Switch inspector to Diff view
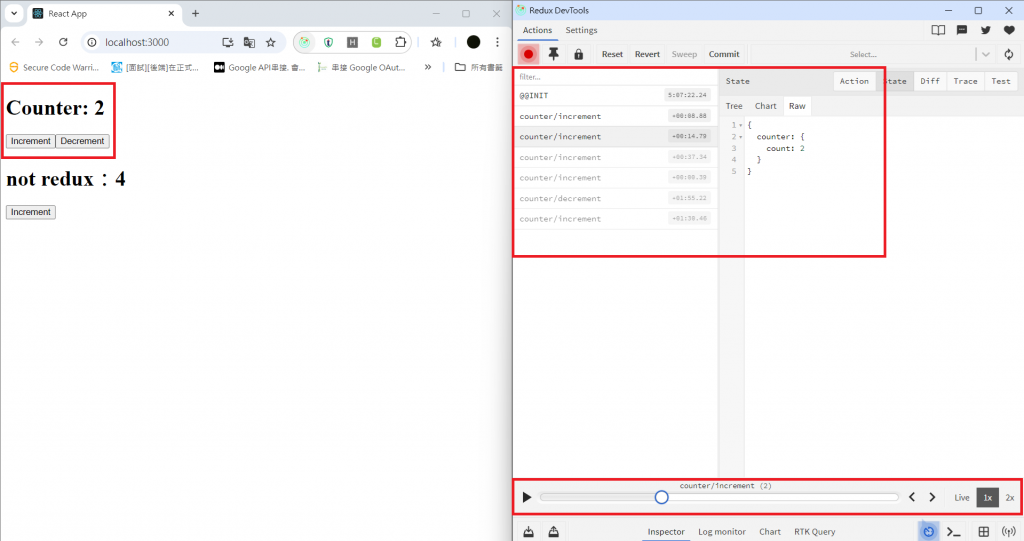This screenshot has width=1024, height=541. [930, 81]
